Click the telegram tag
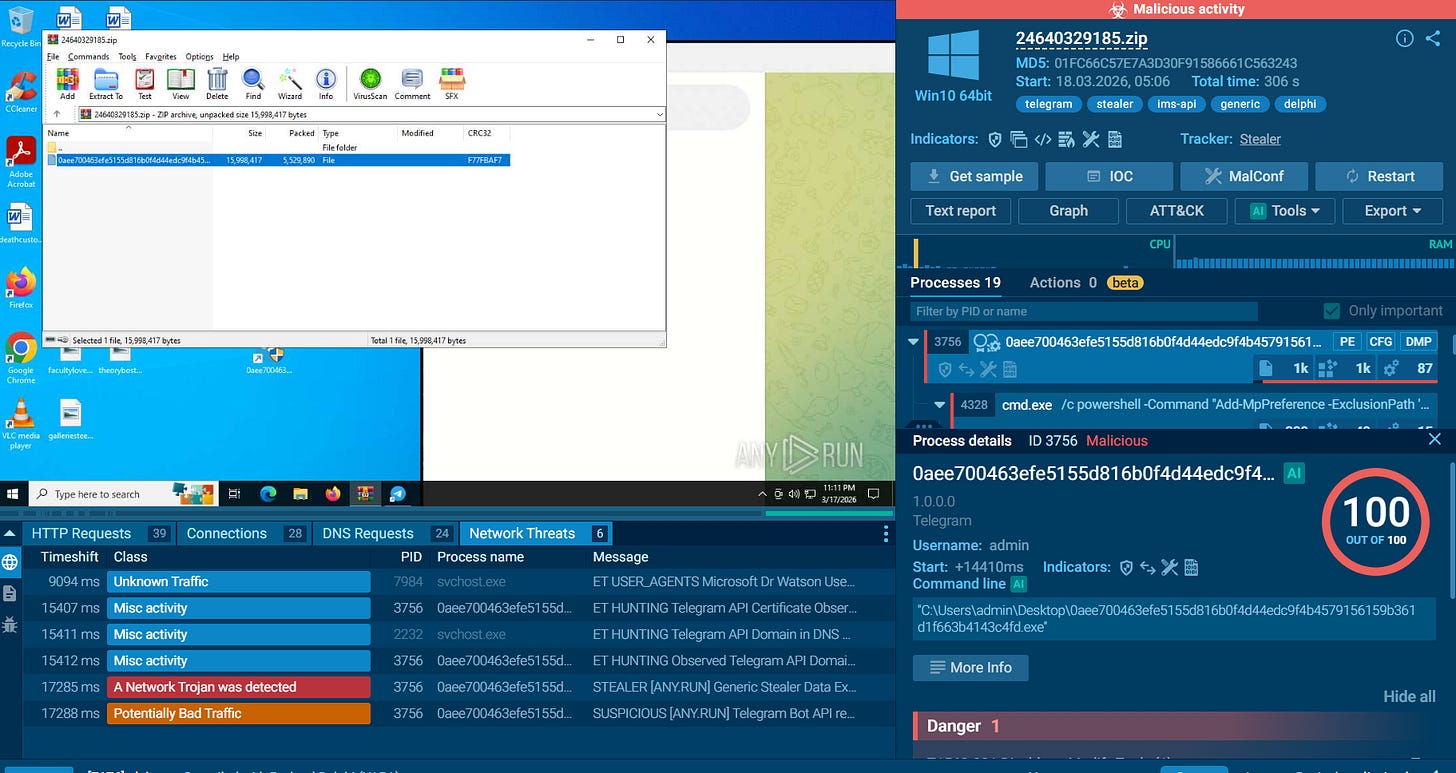Viewport: 1456px width, 773px height. (x=1048, y=104)
